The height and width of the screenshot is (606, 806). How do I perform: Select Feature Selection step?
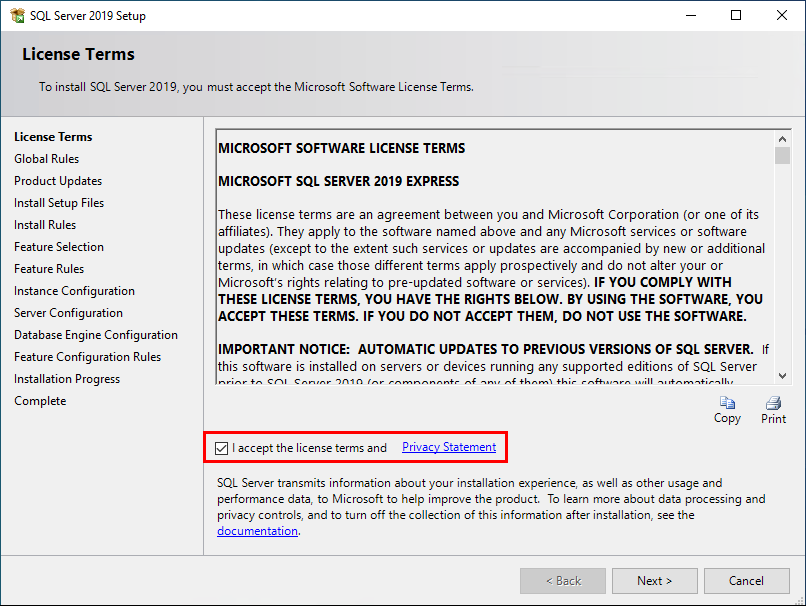(x=59, y=247)
